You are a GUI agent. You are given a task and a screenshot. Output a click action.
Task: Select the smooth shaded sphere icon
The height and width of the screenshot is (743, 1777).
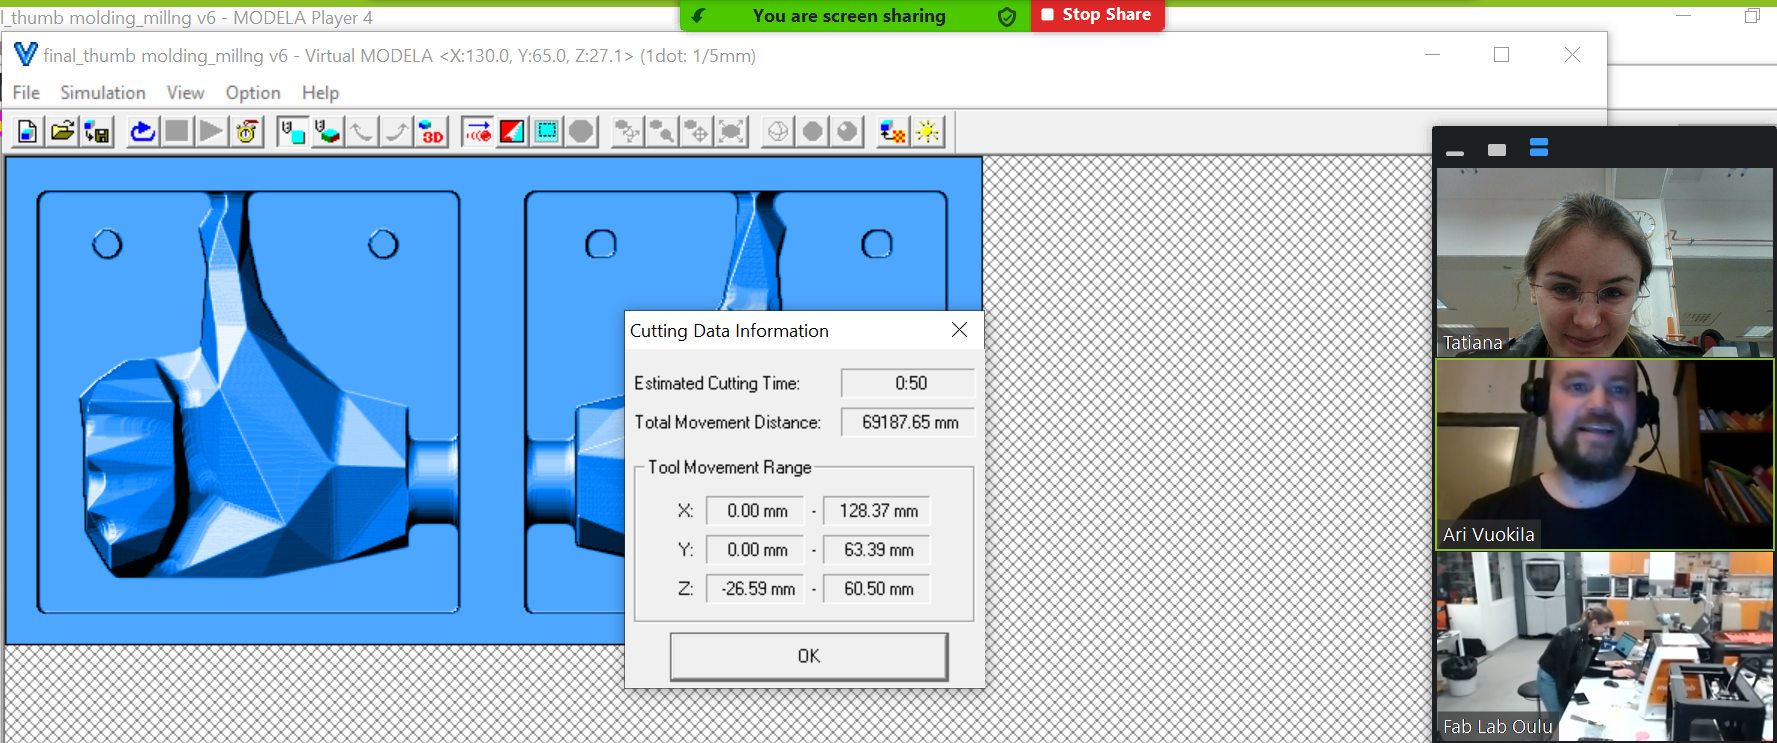847,131
